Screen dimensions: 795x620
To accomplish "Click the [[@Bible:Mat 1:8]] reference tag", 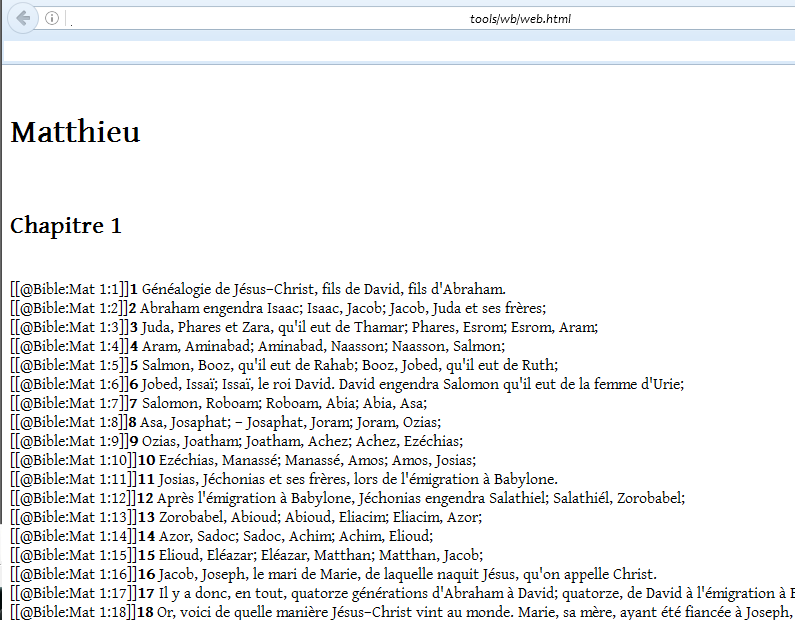I will coord(69,422).
